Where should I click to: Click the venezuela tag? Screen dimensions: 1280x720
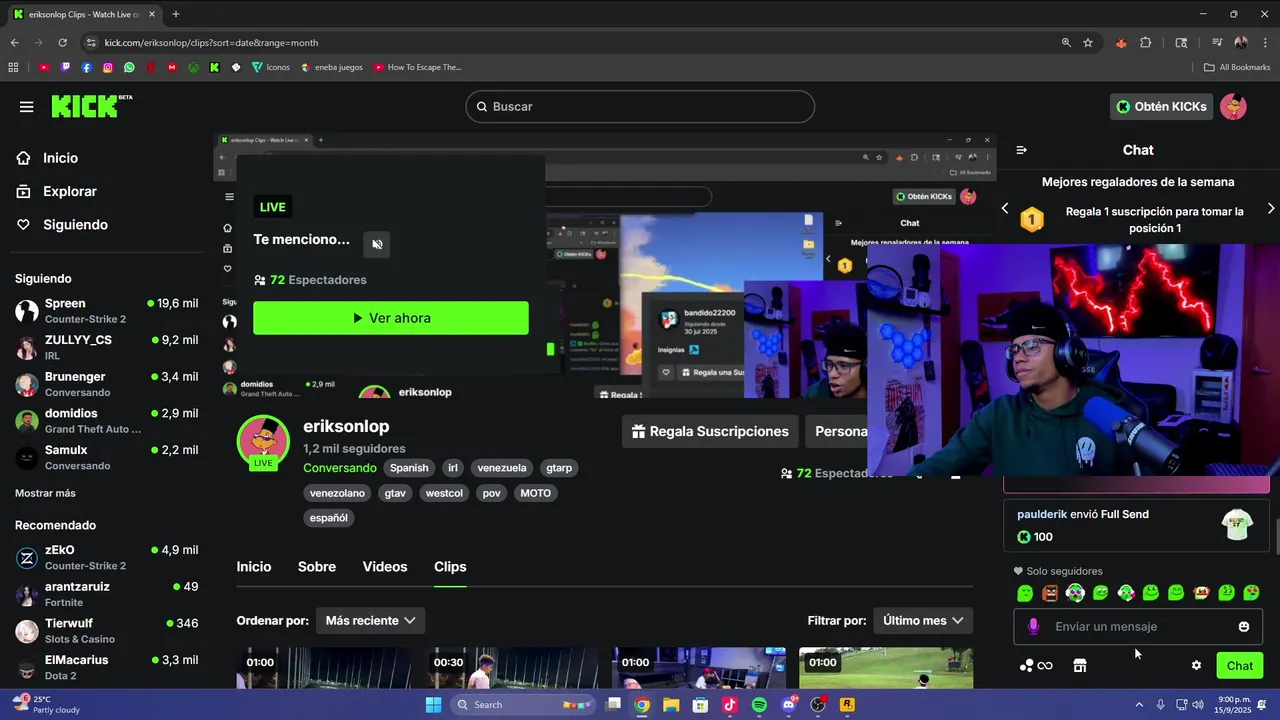point(502,468)
